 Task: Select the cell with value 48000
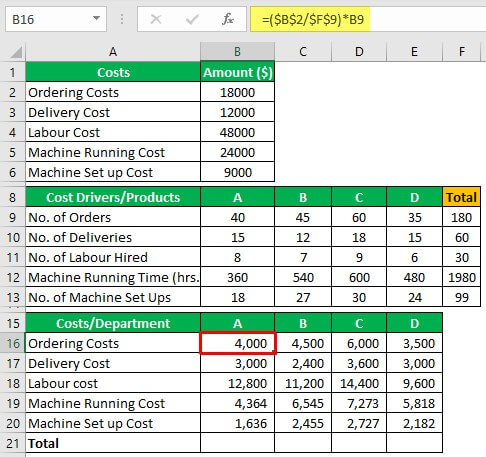(237, 132)
